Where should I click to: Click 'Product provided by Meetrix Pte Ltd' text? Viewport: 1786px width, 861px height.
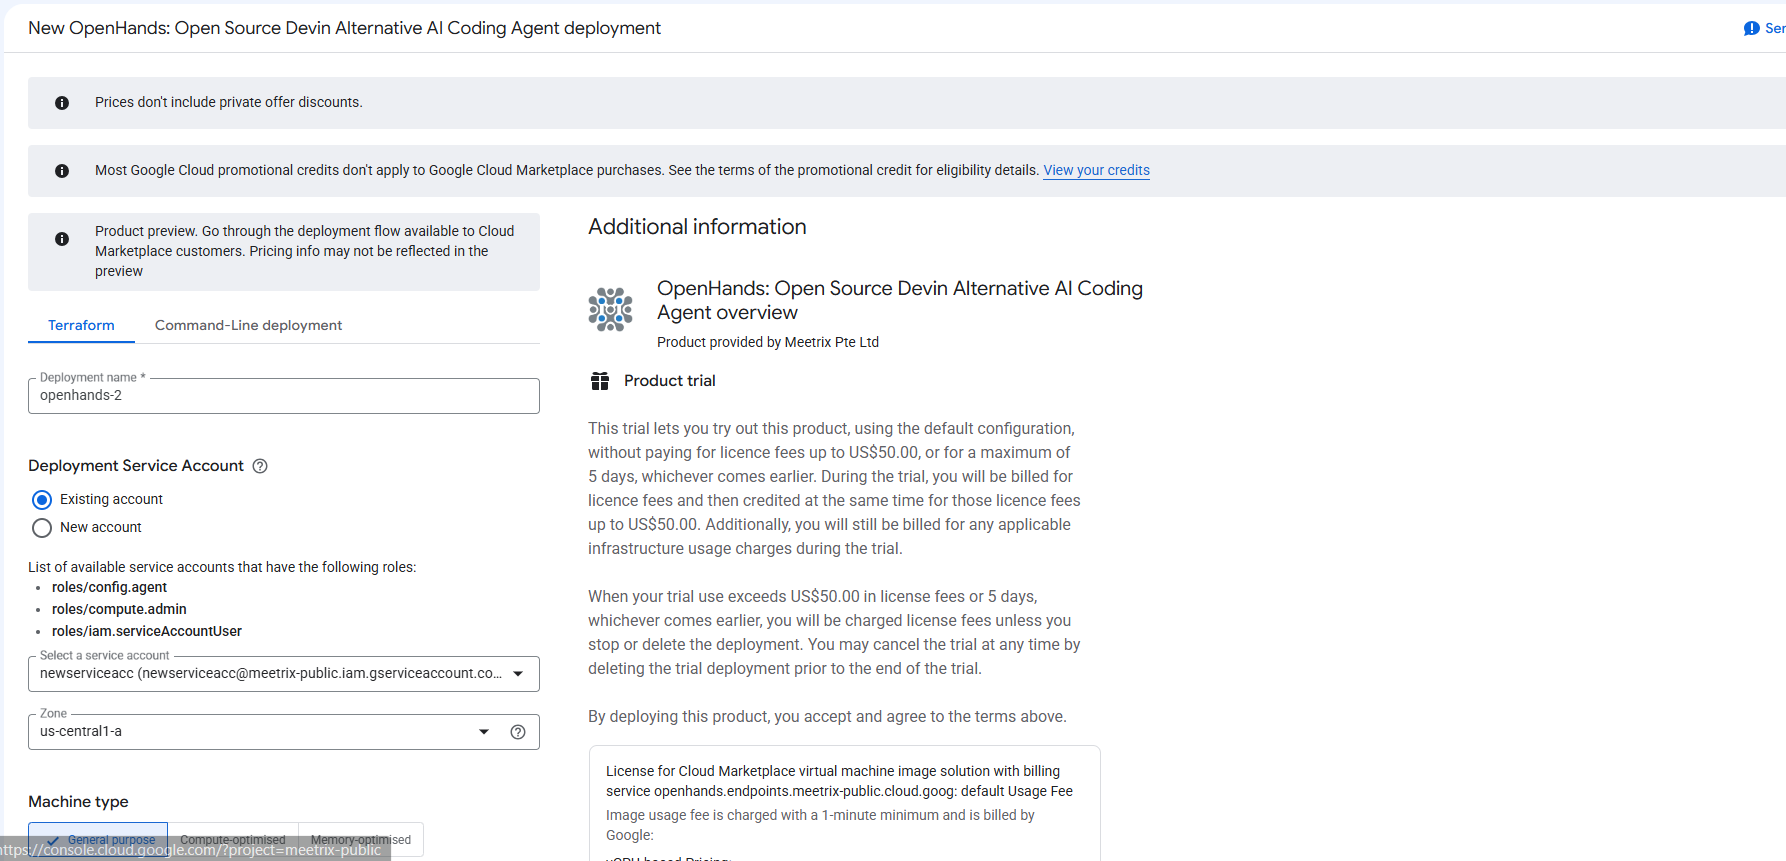click(x=768, y=342)
